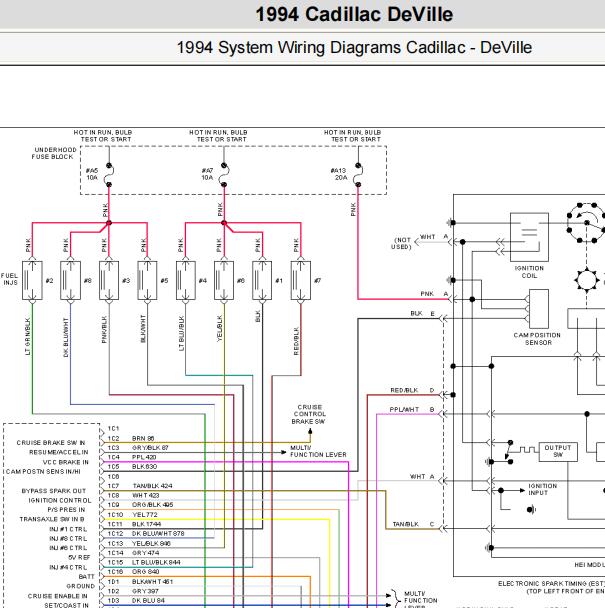Click pin row '1C7 TAN/BLK 424'
Screen dimensions: 605x608
pyautogui.click(x=140, y=486)
